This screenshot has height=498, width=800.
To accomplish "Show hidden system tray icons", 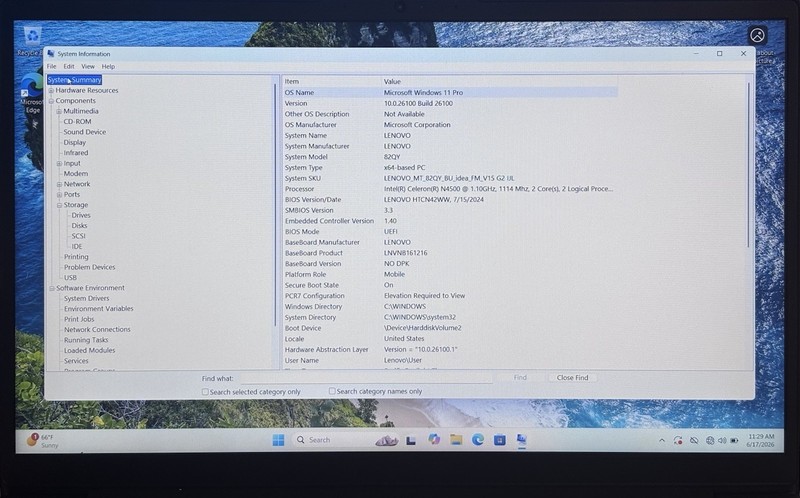I will point(662,440).
